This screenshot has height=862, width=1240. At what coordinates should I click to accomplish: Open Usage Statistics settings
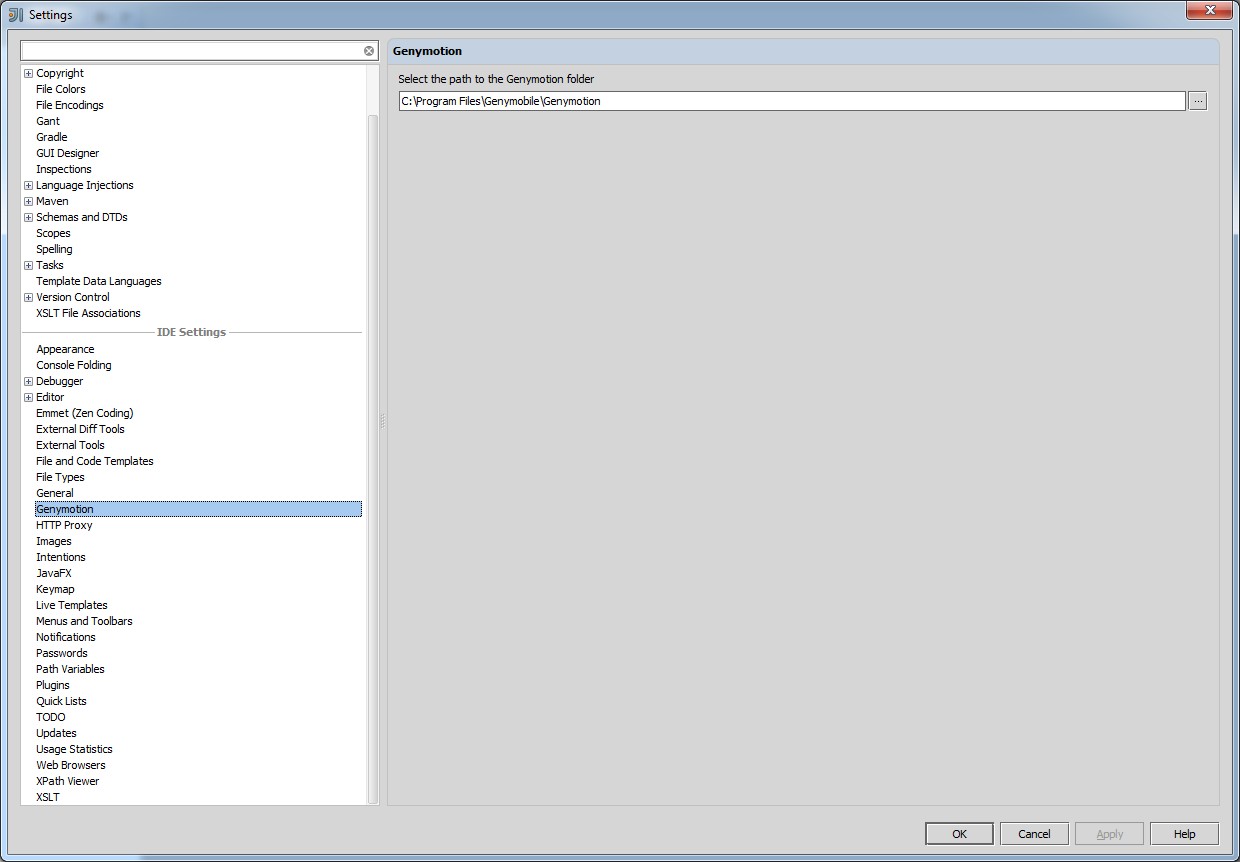click(x=74, y=749)
